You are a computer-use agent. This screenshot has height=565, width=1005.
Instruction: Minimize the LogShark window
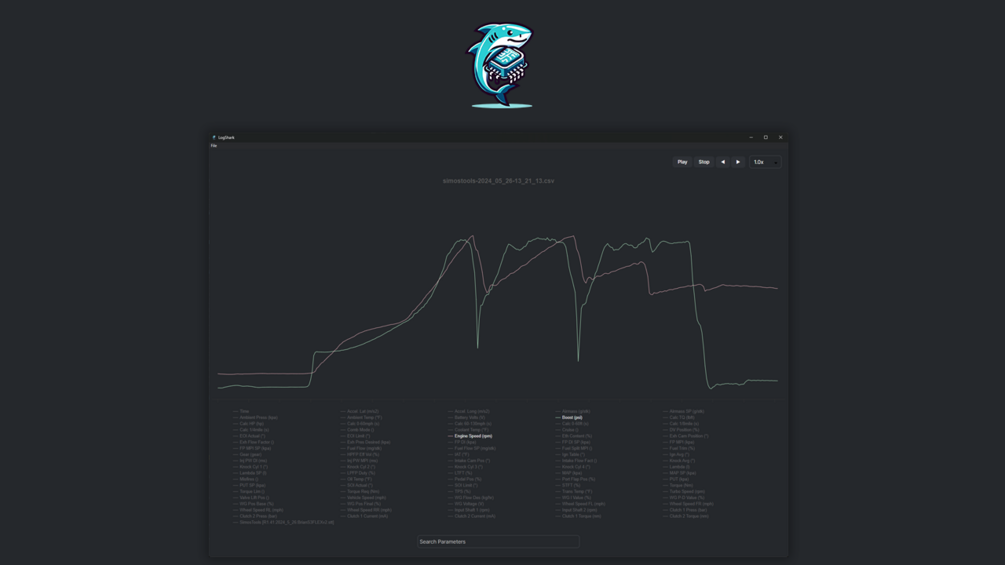751,137
